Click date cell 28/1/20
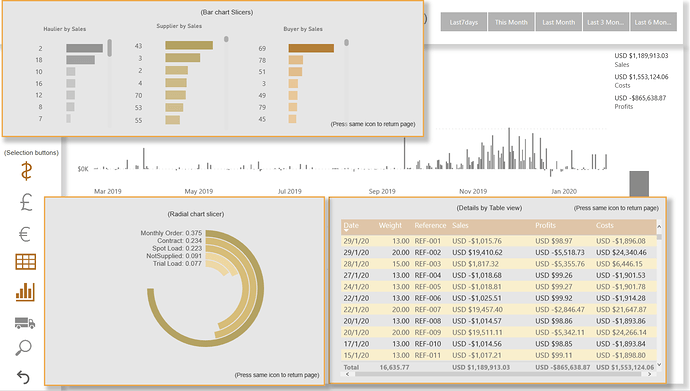Screen dimensions: 690x391 (356, 264)
